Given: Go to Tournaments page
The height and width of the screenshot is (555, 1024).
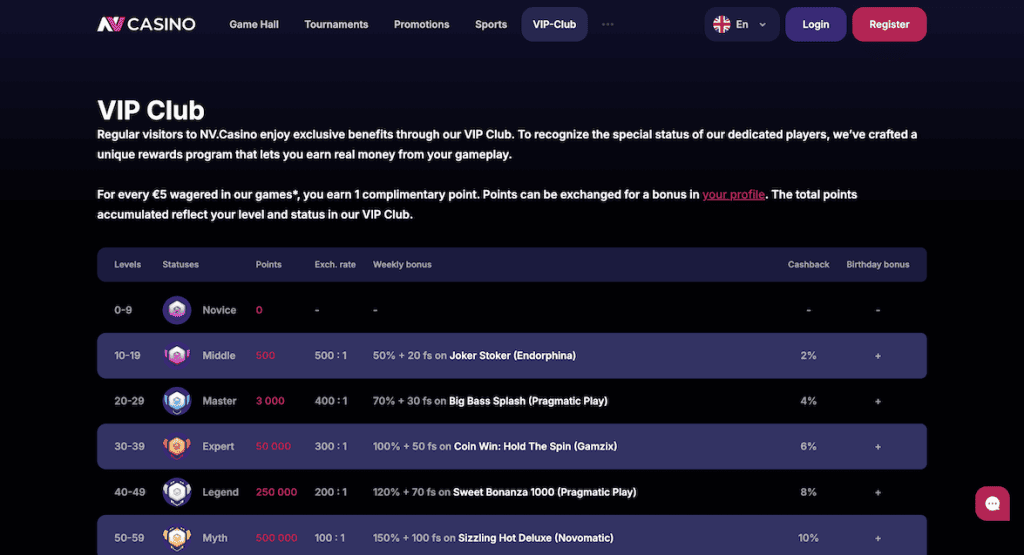Looking at the screenshot, I should pos(336,24).
